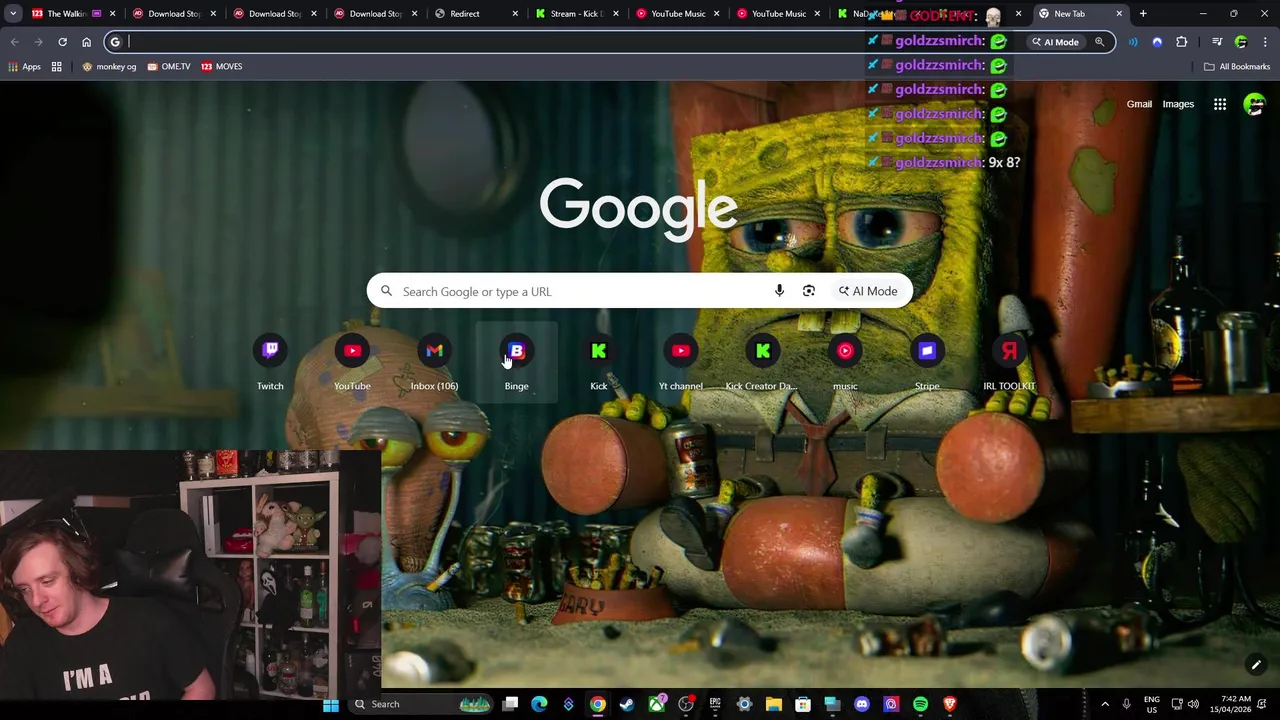Close the Stream - Kick tab
The width and height of the screenshot is (1280, 720).
click(x=616, y=14)
